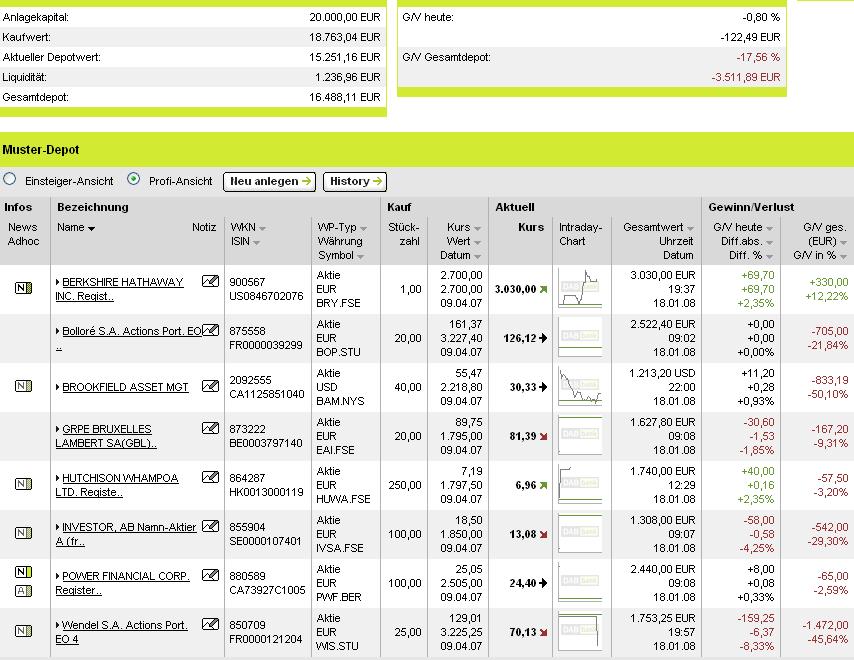Click green up arrow beside 6,96 price
Viewport: 854px width, 660px height.
(x=543, y=485)
